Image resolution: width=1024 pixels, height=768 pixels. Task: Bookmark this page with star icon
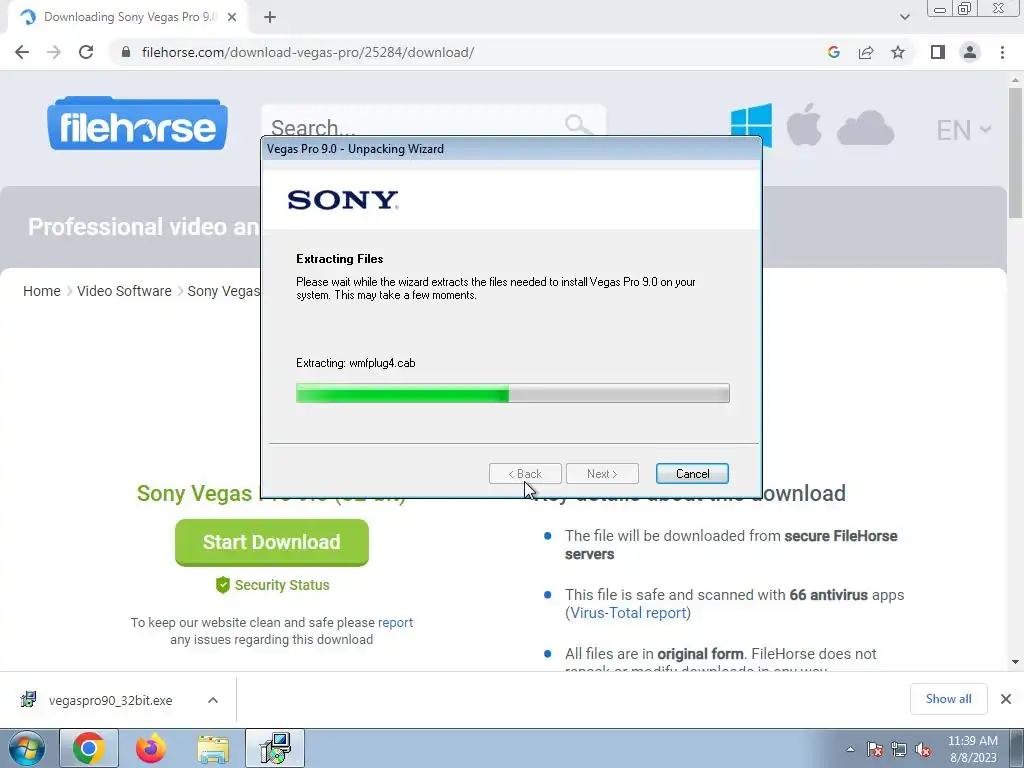(x=898, y=52)
